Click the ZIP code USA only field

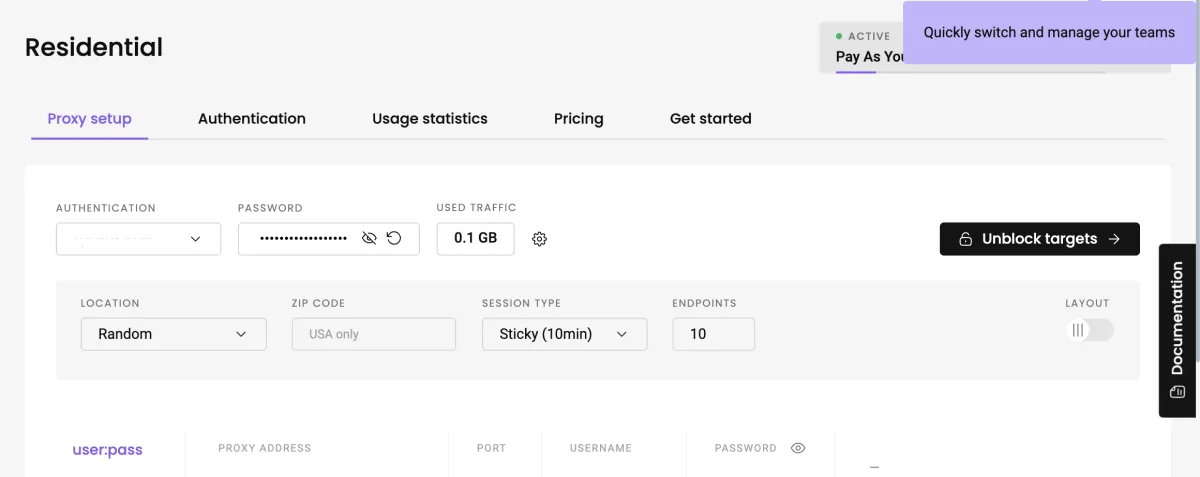coord(374,334)
